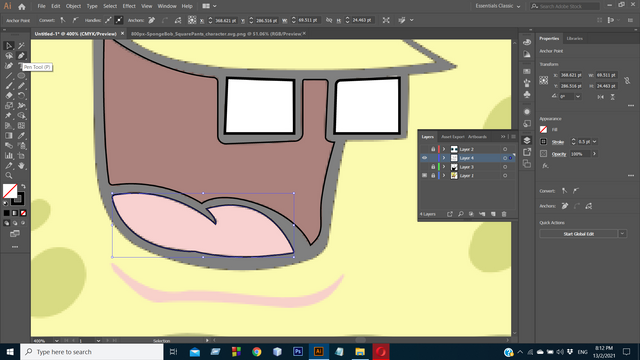640x360 pixels.
Task: Click the Fill swatch in Appearance
Action: click(x=543, y=129)
